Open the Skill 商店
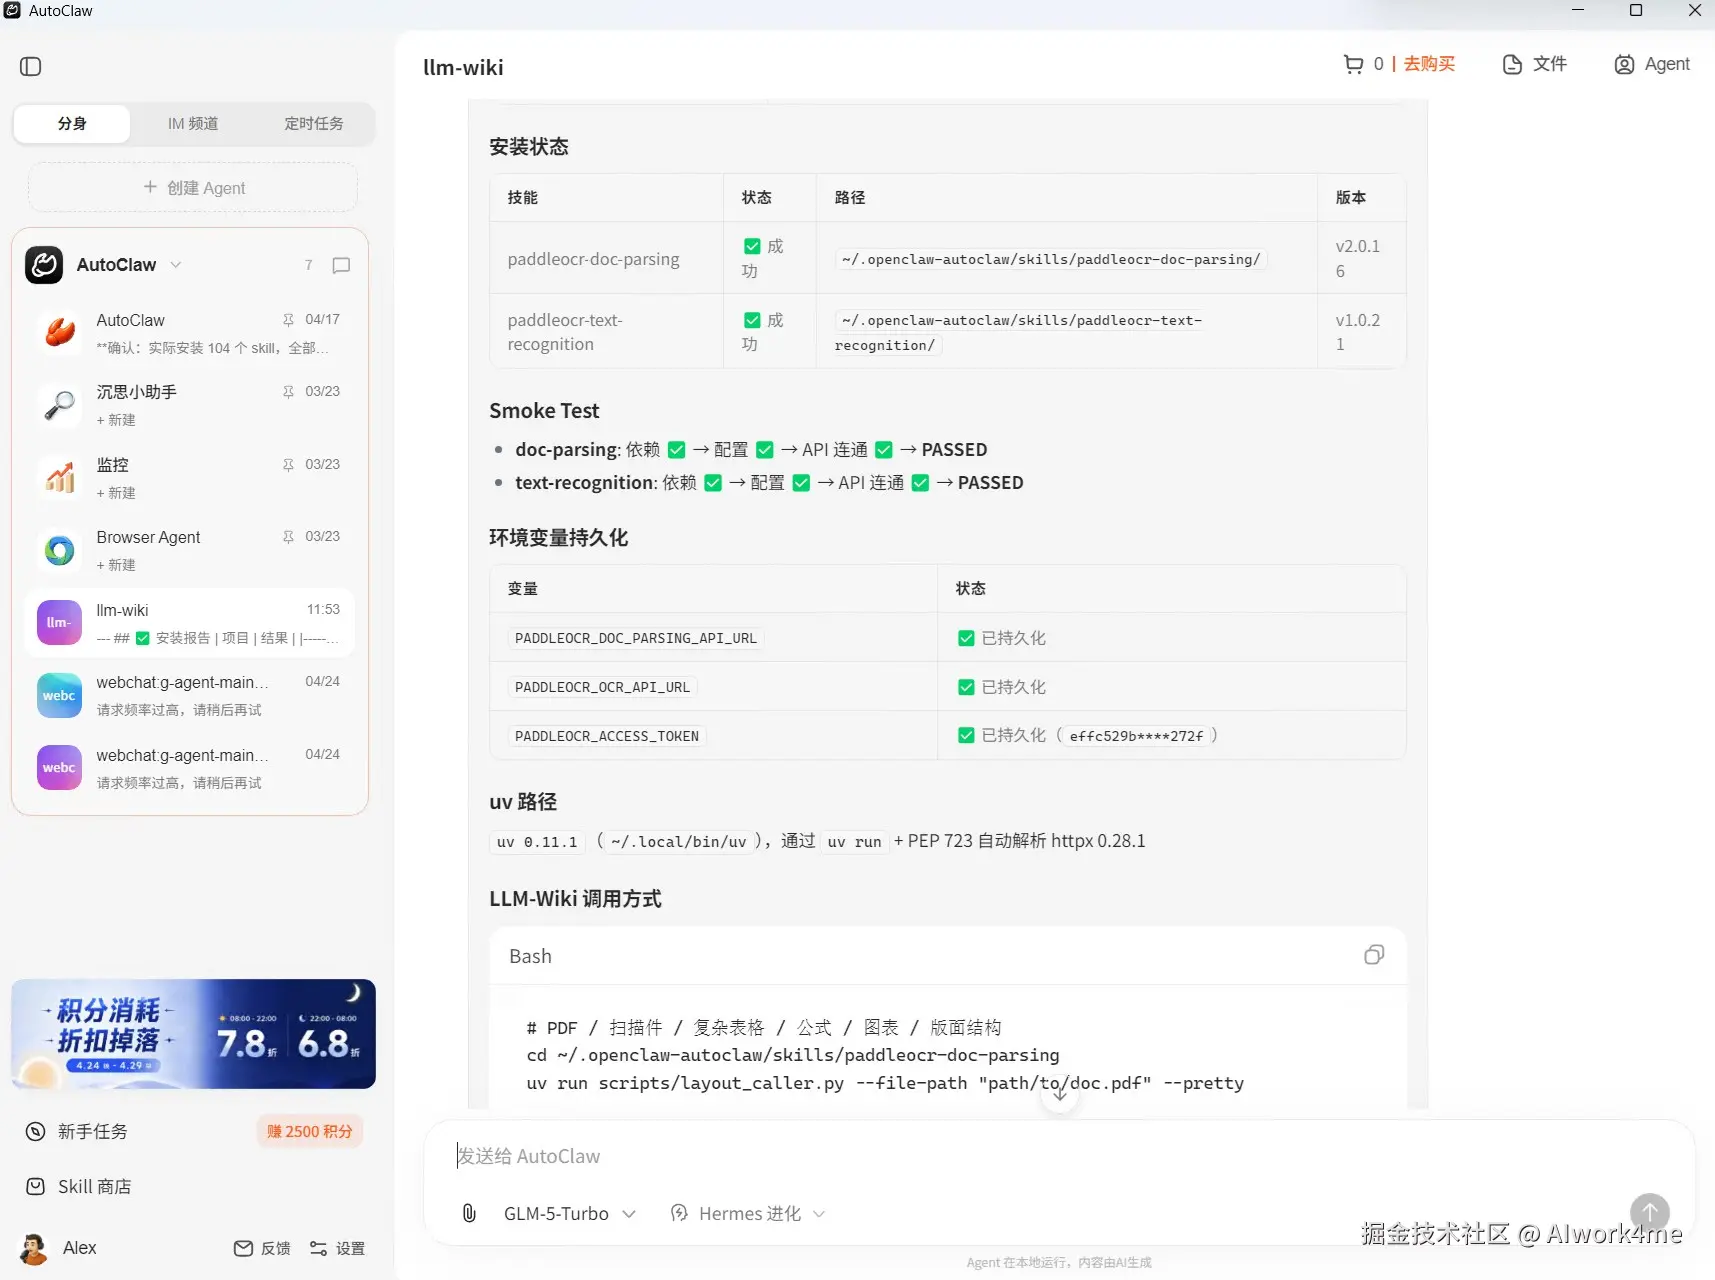Viewport: 1715px width, 1280px height. [78, 1186]
